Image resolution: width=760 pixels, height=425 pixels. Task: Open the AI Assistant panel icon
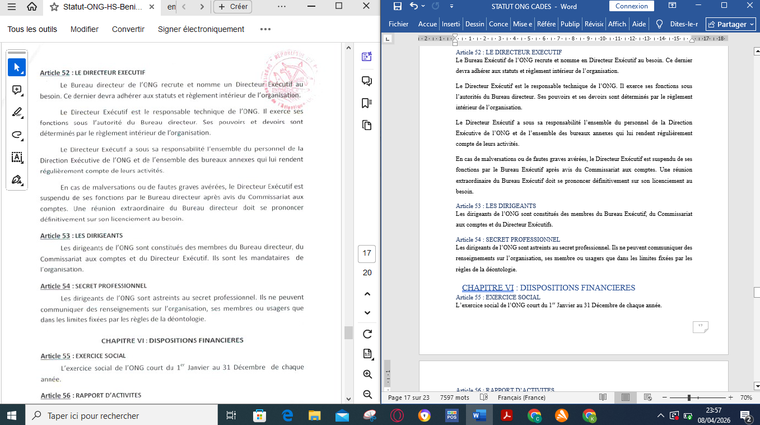point(367,57)
